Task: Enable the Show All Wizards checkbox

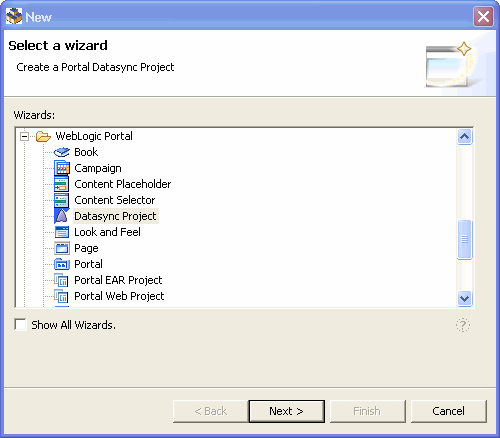Action: (20, 325)
